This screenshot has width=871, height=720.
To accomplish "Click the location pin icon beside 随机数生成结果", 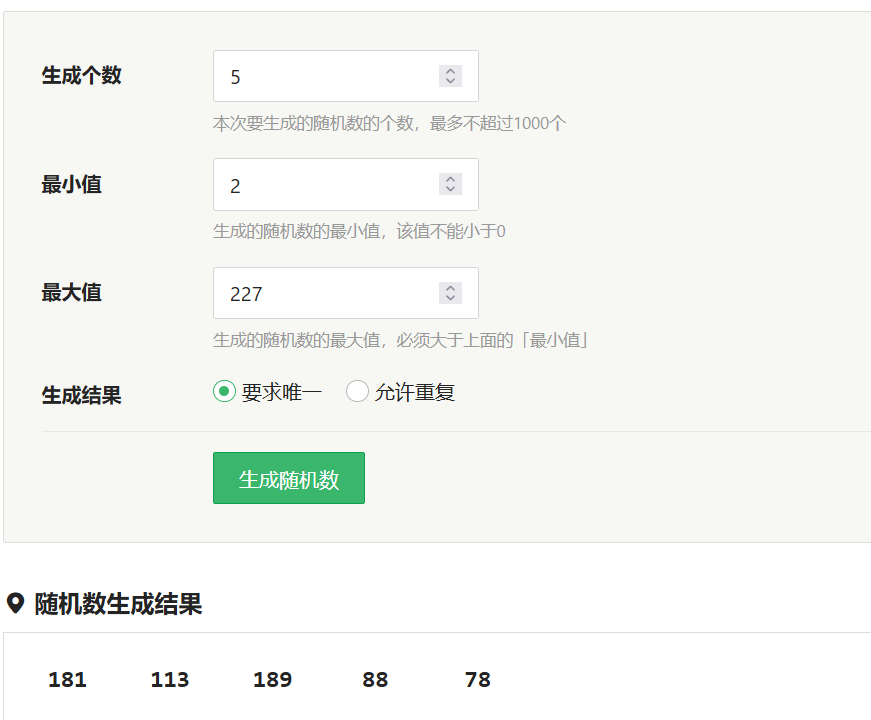I will point(16,603).
